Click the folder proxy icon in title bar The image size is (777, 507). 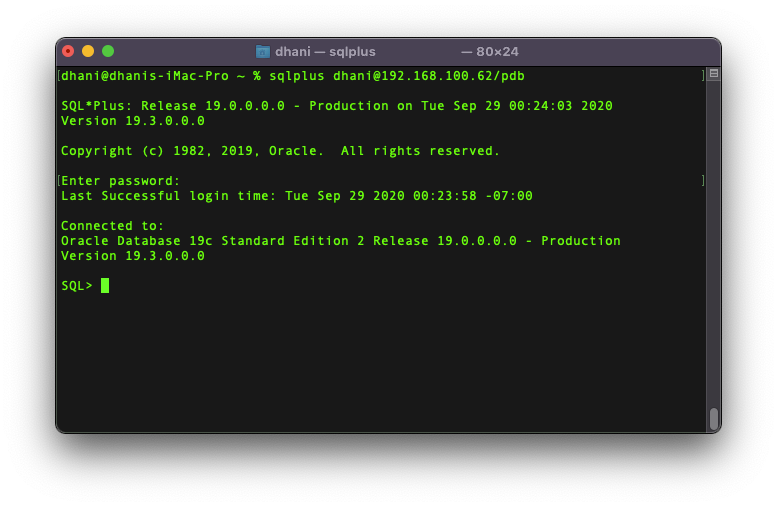263,52
